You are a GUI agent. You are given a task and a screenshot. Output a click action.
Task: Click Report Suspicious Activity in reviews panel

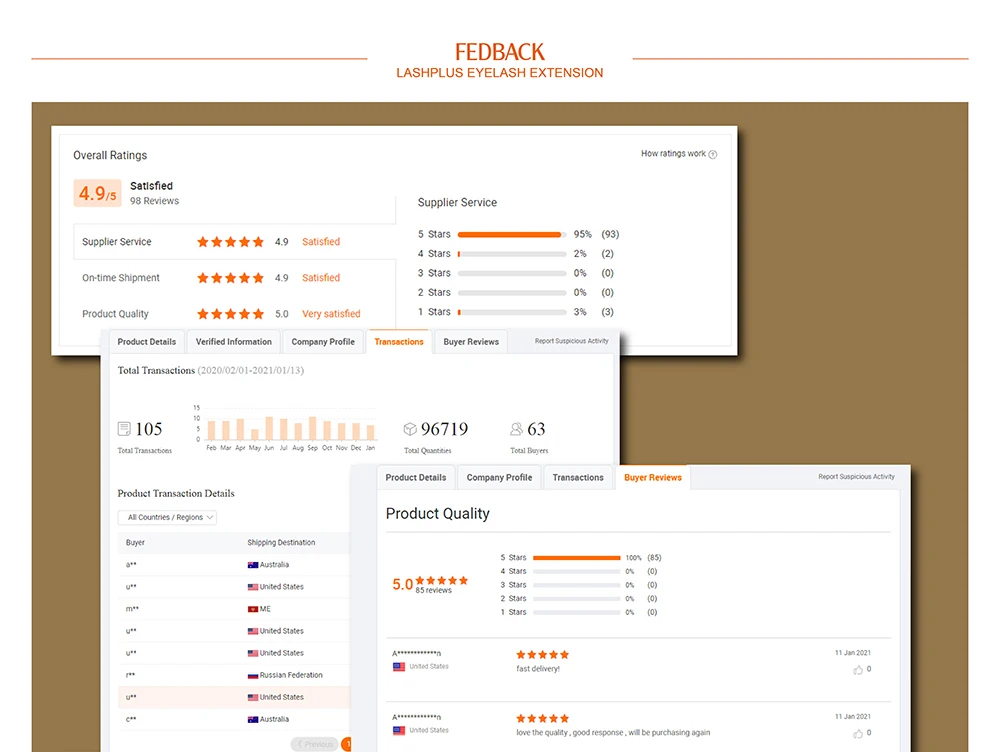[x=856, y=477]
